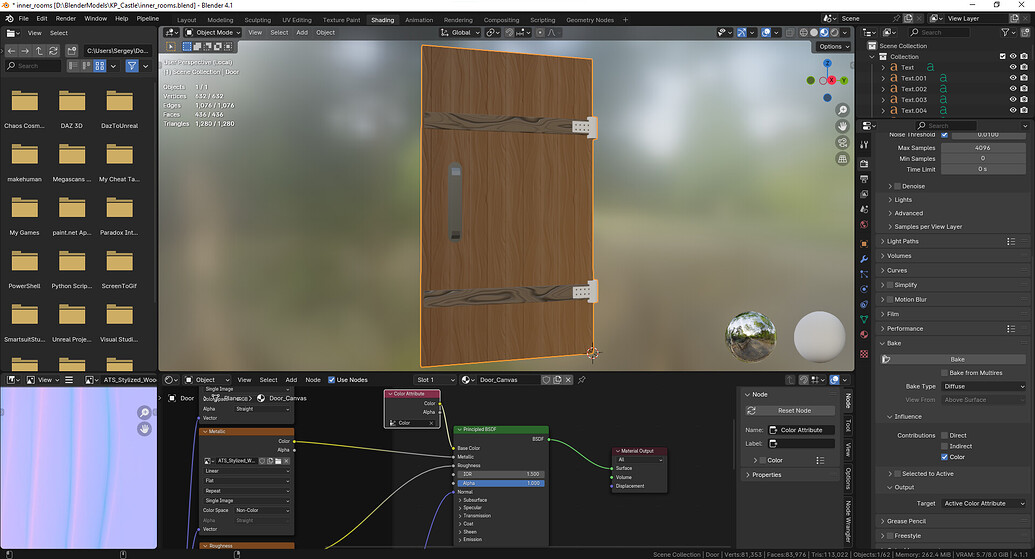1035x559 pixels.
Task: Toggle the Use Nodes checkbox
Action: click(x=331, y=380)
